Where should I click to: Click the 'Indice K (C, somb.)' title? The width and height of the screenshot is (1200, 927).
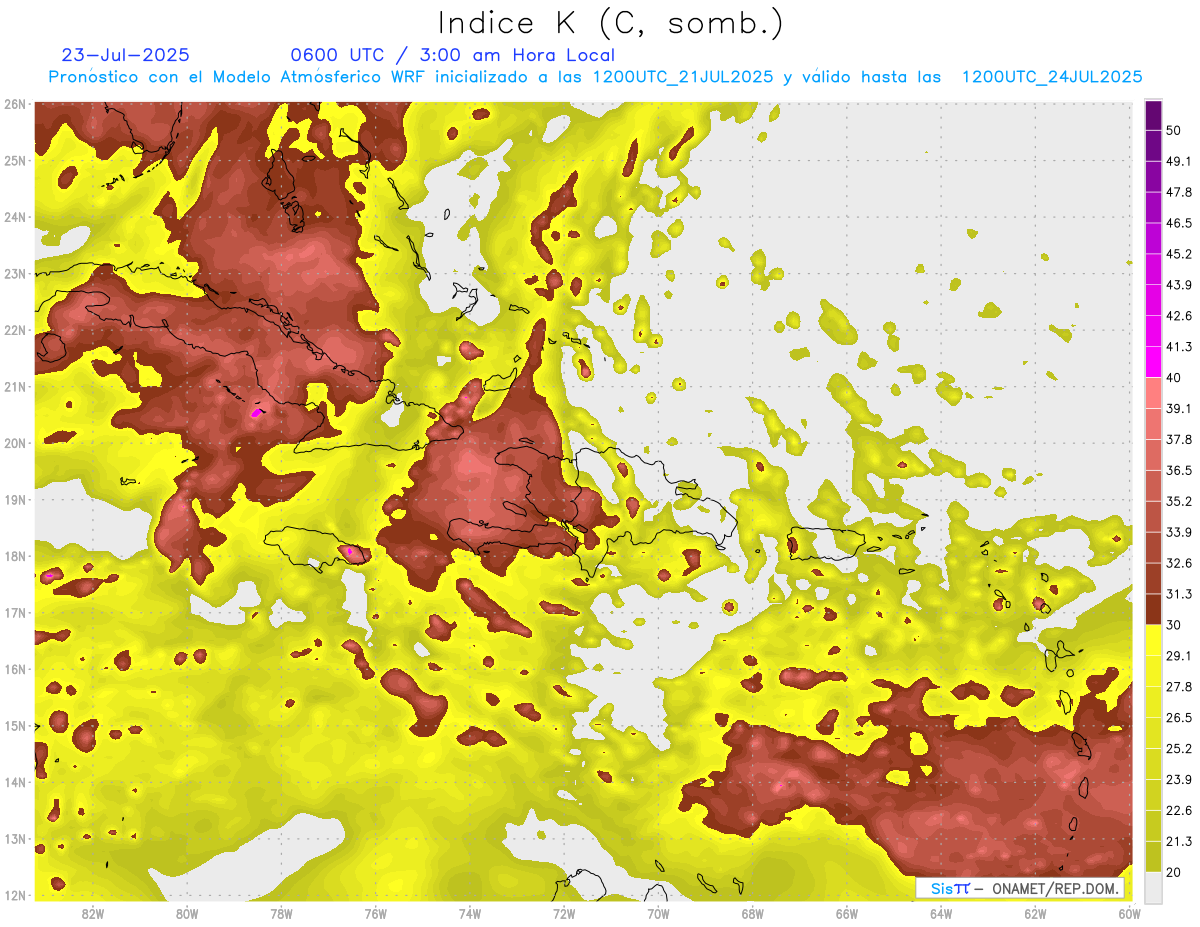pyautogui.click(x=611, y=23)
